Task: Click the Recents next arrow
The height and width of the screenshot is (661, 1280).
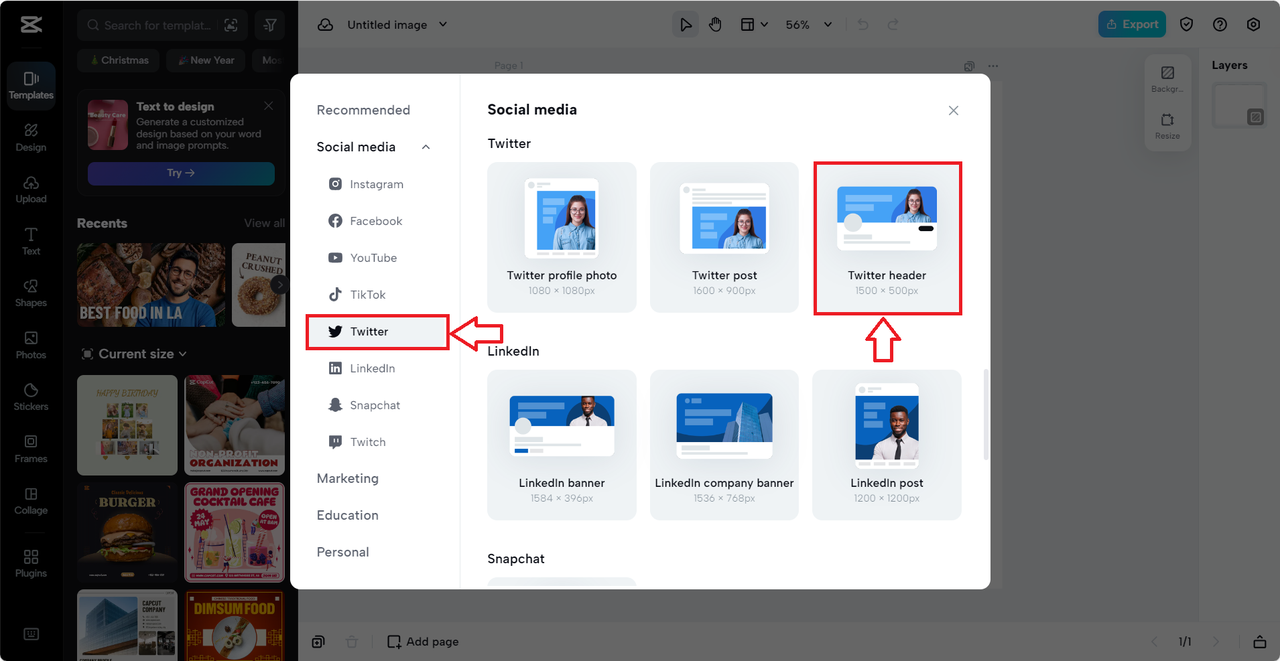Action: point(279,285)
